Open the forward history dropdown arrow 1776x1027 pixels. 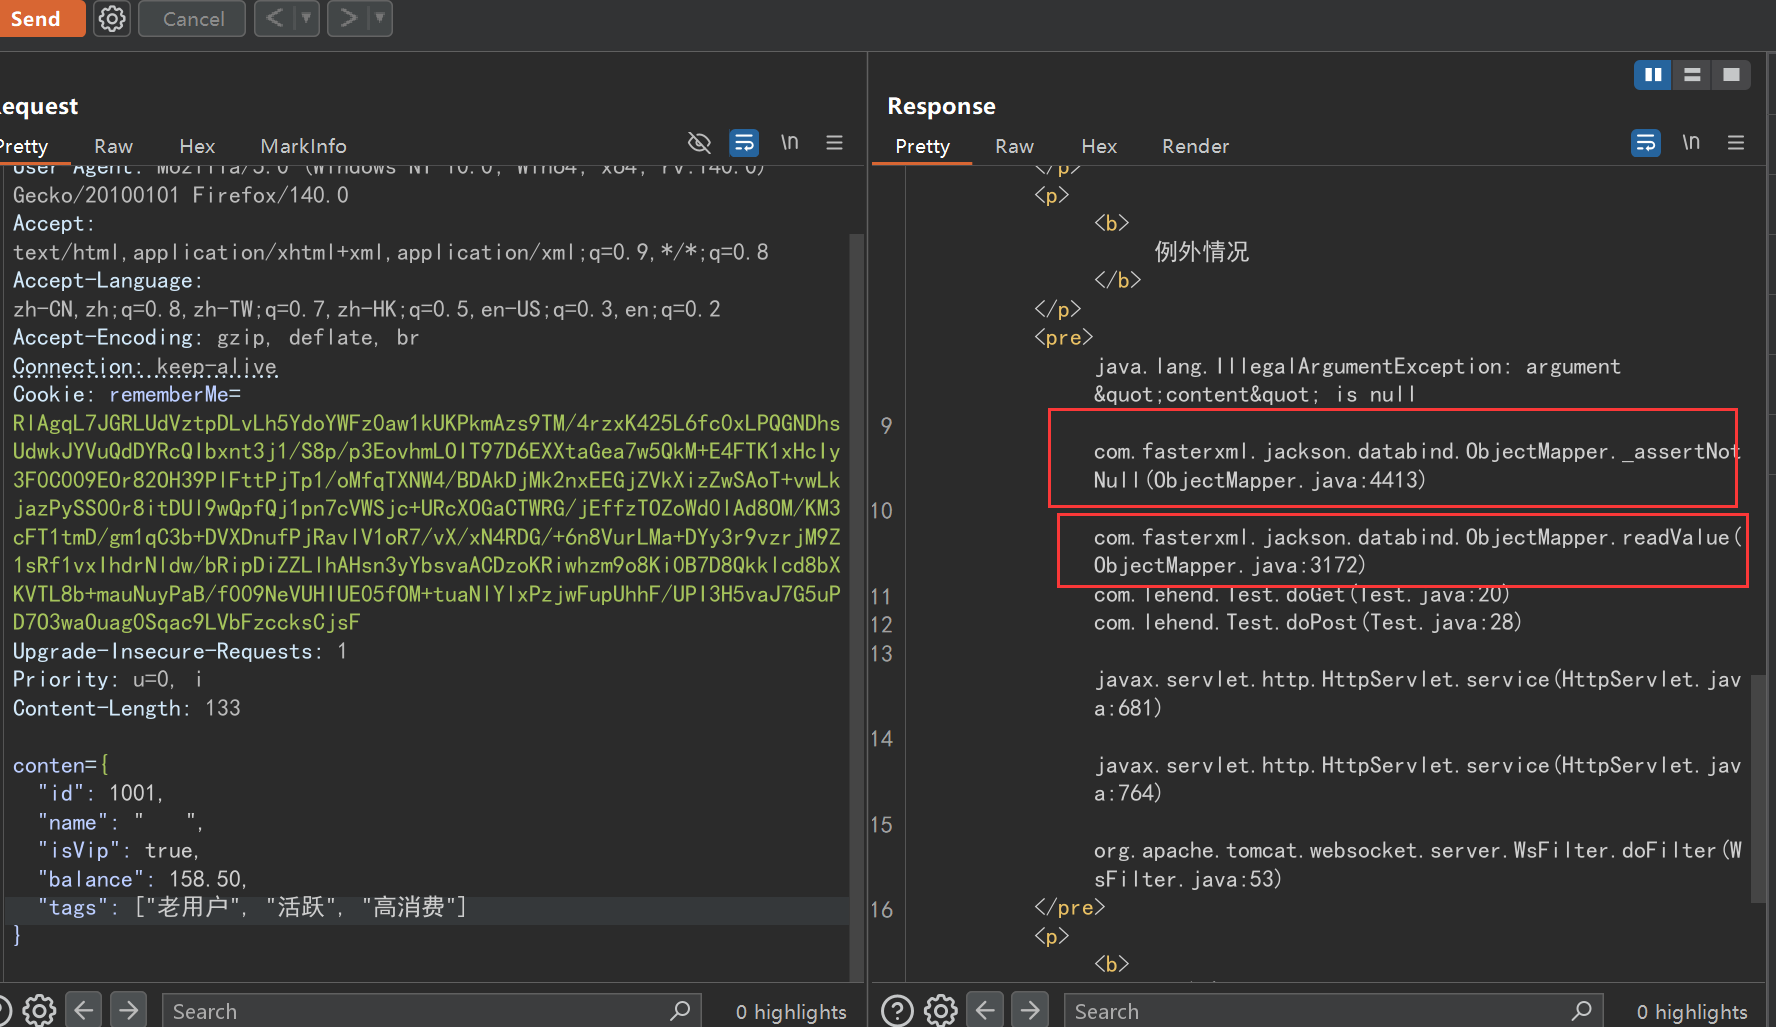pyautogui.click(x=380, y=18)
